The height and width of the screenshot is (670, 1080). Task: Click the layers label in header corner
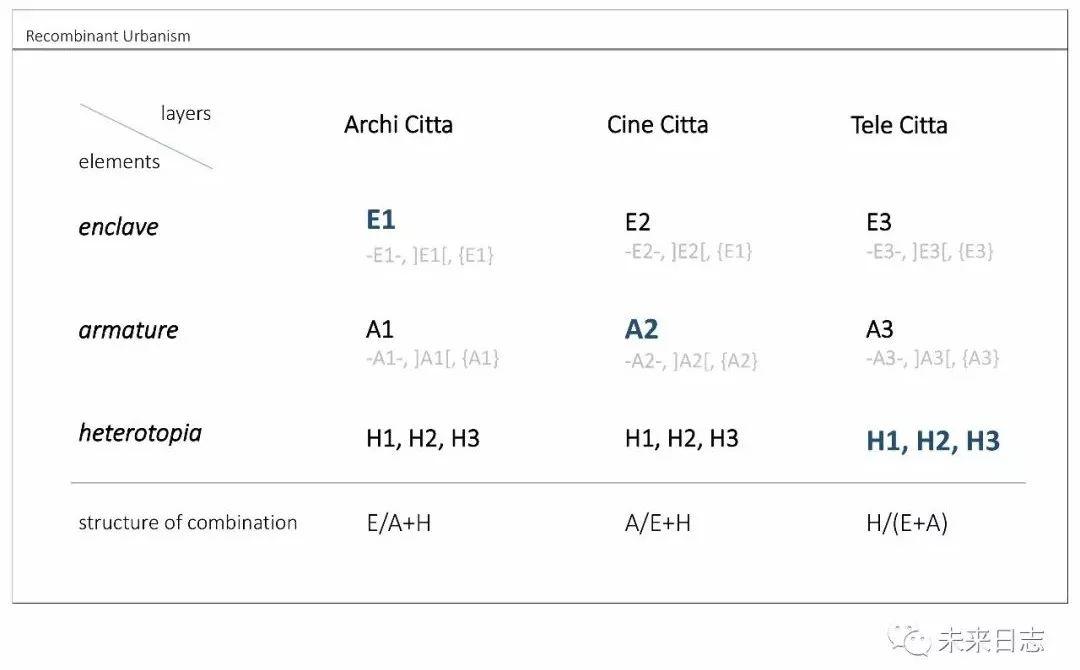pyautogui.click(x=186, y=114)
